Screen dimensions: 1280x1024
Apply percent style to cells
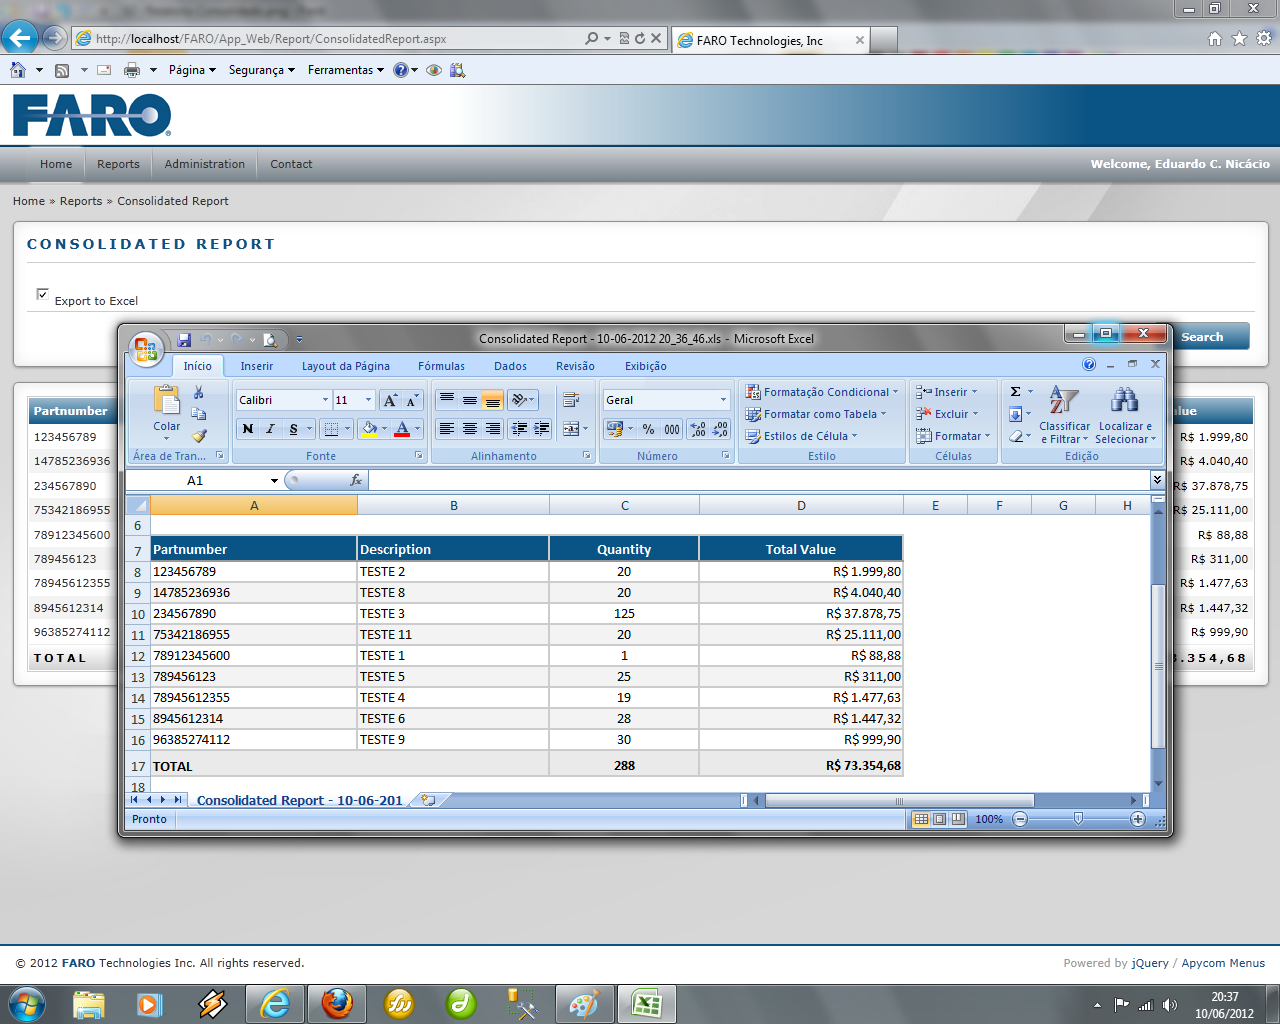649,429
